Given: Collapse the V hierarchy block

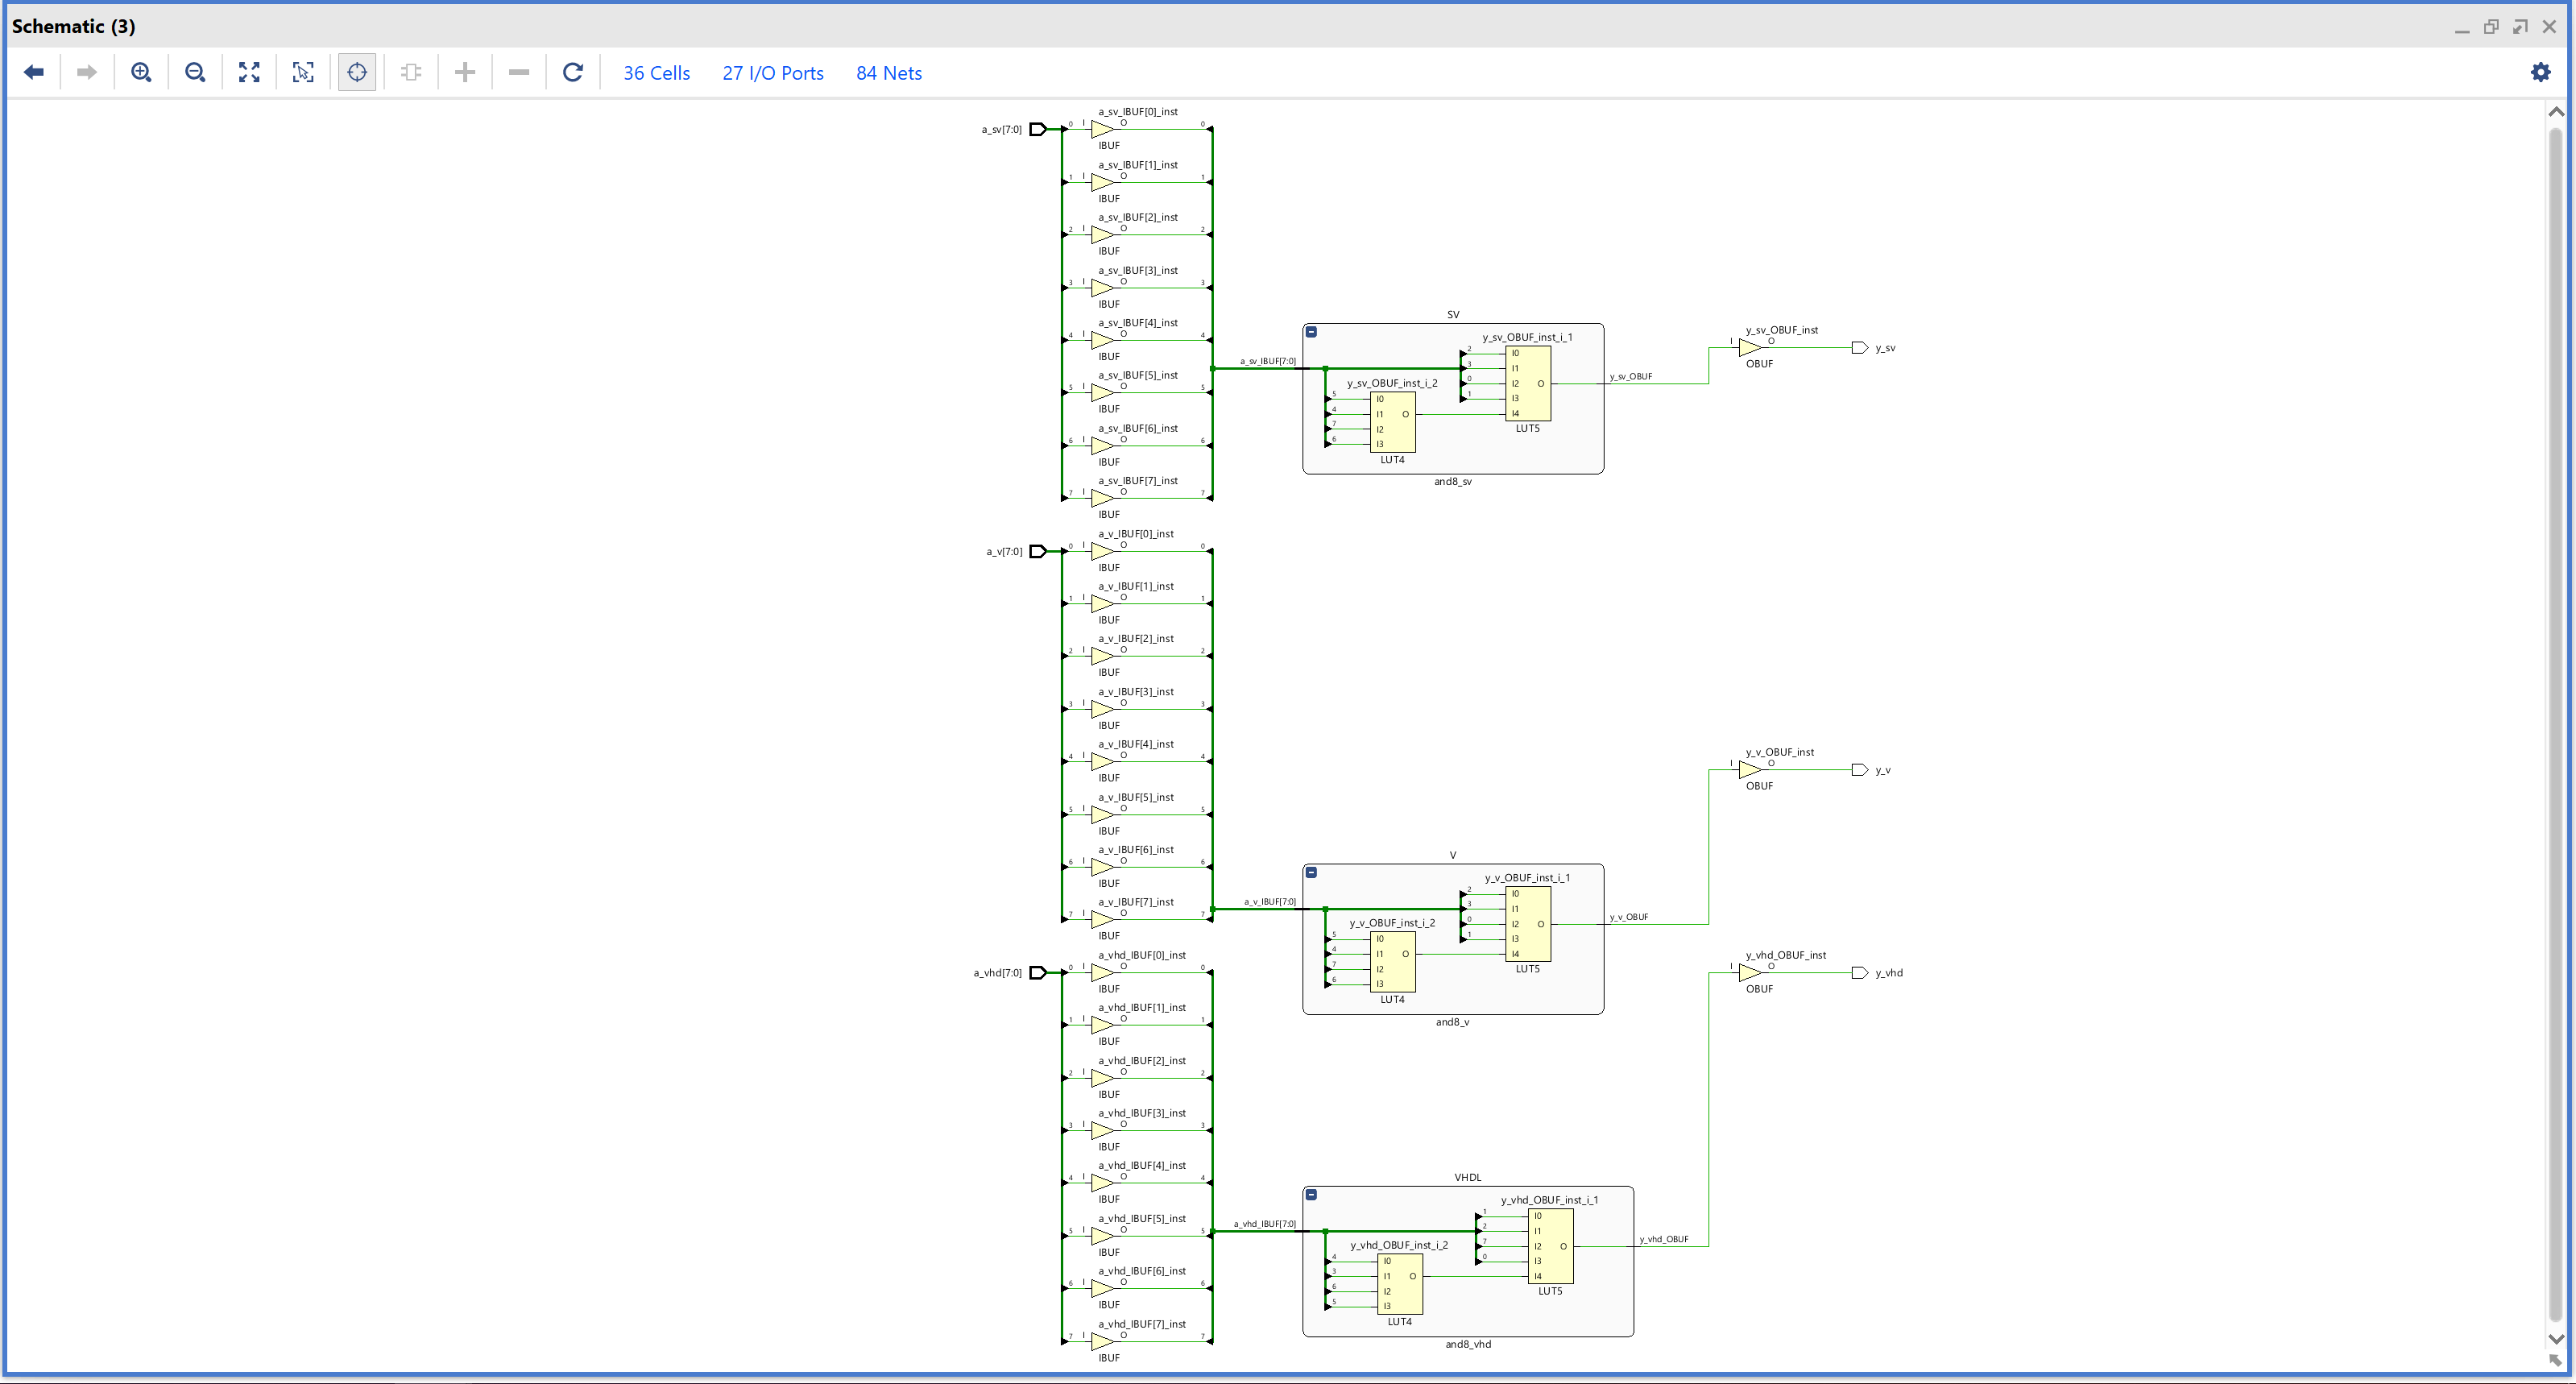Looking at the screenshot, I should [x=1311, y=872].
